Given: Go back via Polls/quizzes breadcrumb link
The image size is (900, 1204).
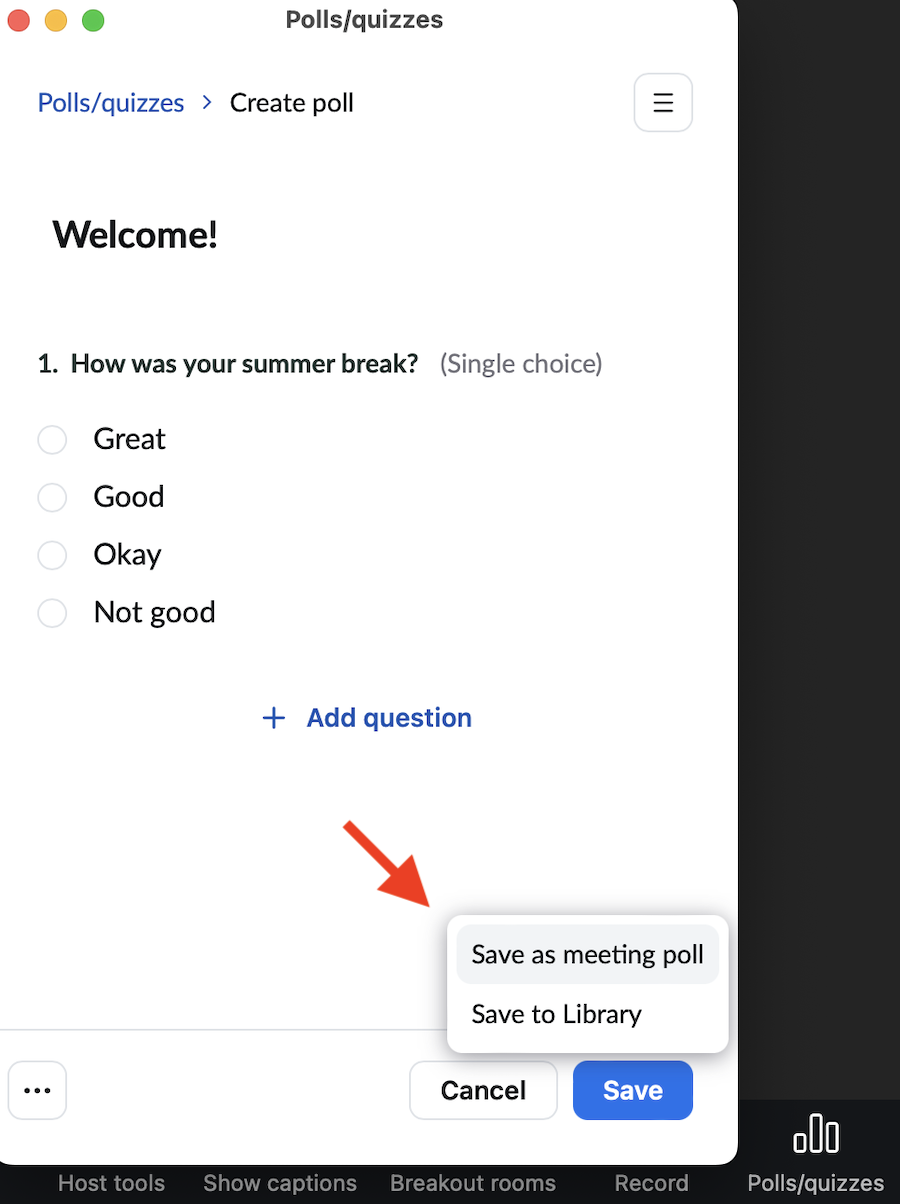Looking at the screenshot, I should point(111,103).
